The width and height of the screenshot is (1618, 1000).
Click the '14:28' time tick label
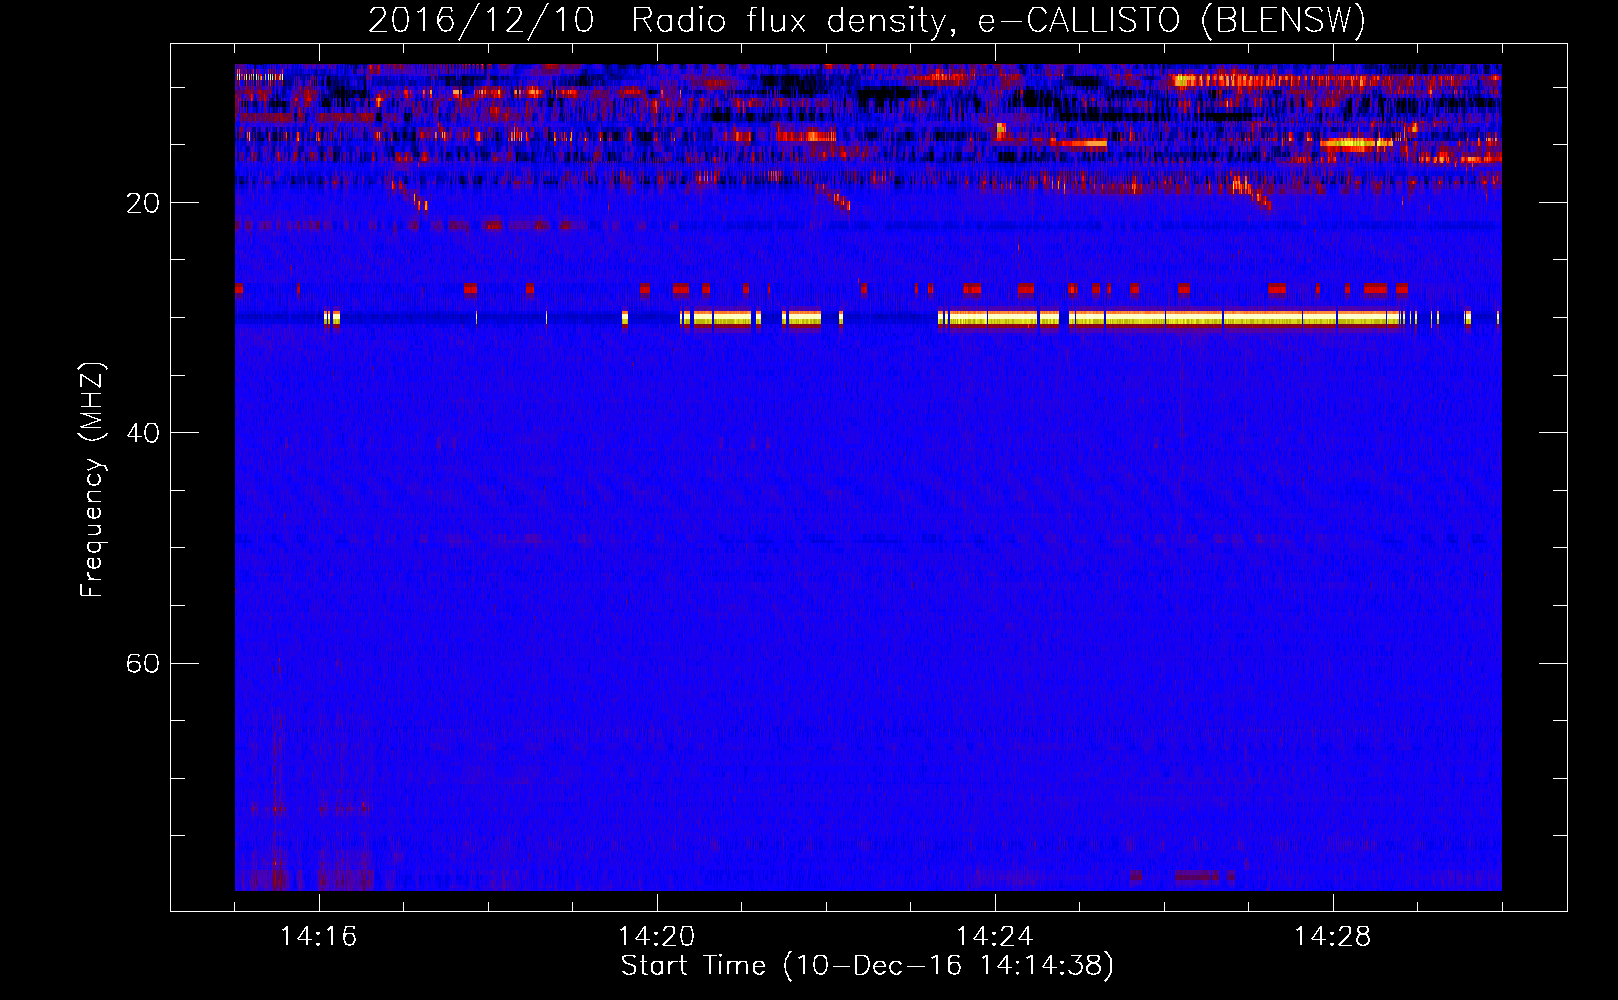(1333, 936)
